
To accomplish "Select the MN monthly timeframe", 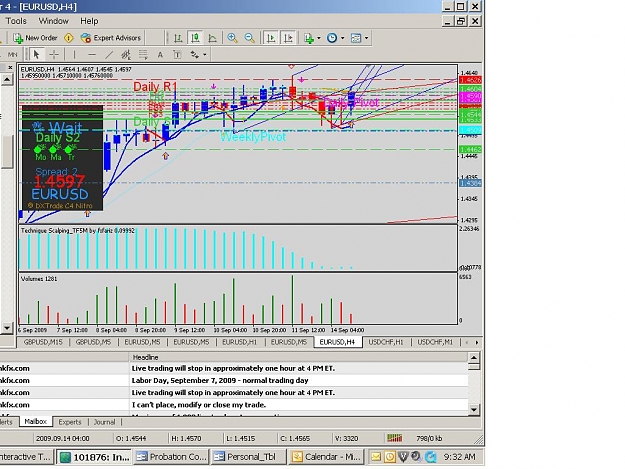I will point(12,55).
